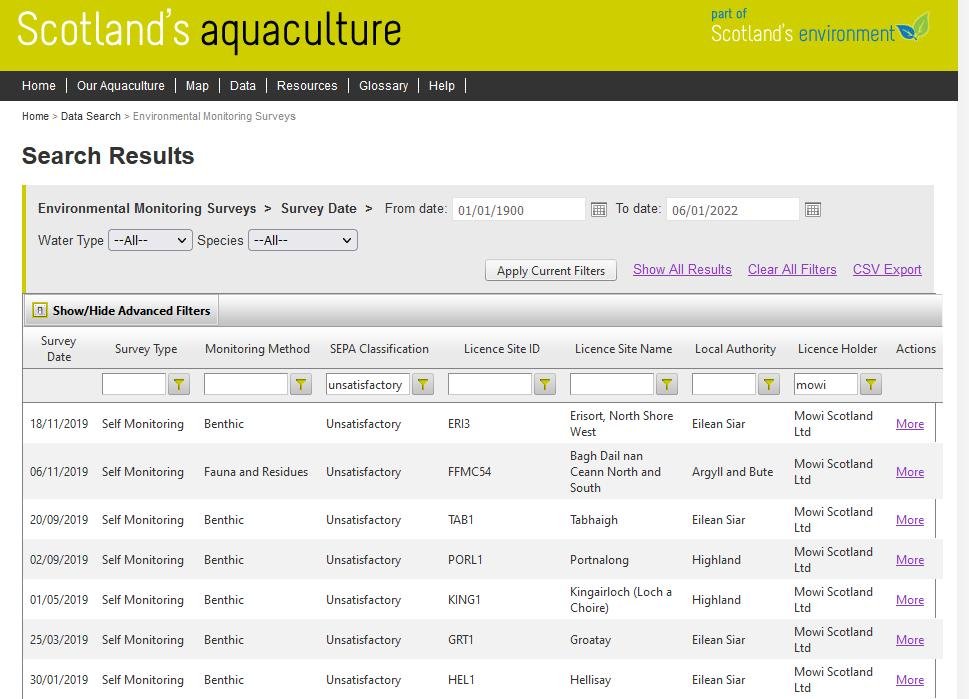
Task: Click the Licence Holder filter text field
Action: (x=825, y=385)
